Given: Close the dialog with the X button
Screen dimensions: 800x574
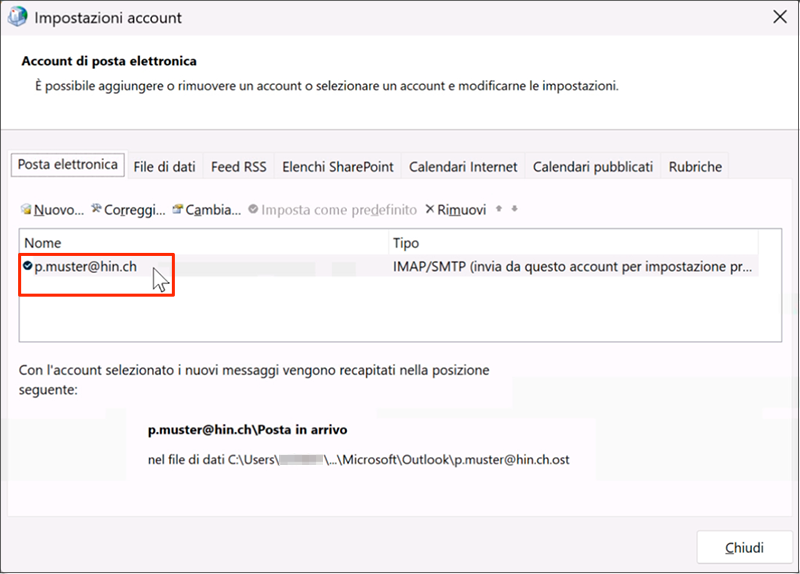Looking at the screenshot, I should click(x=780, y=17).
